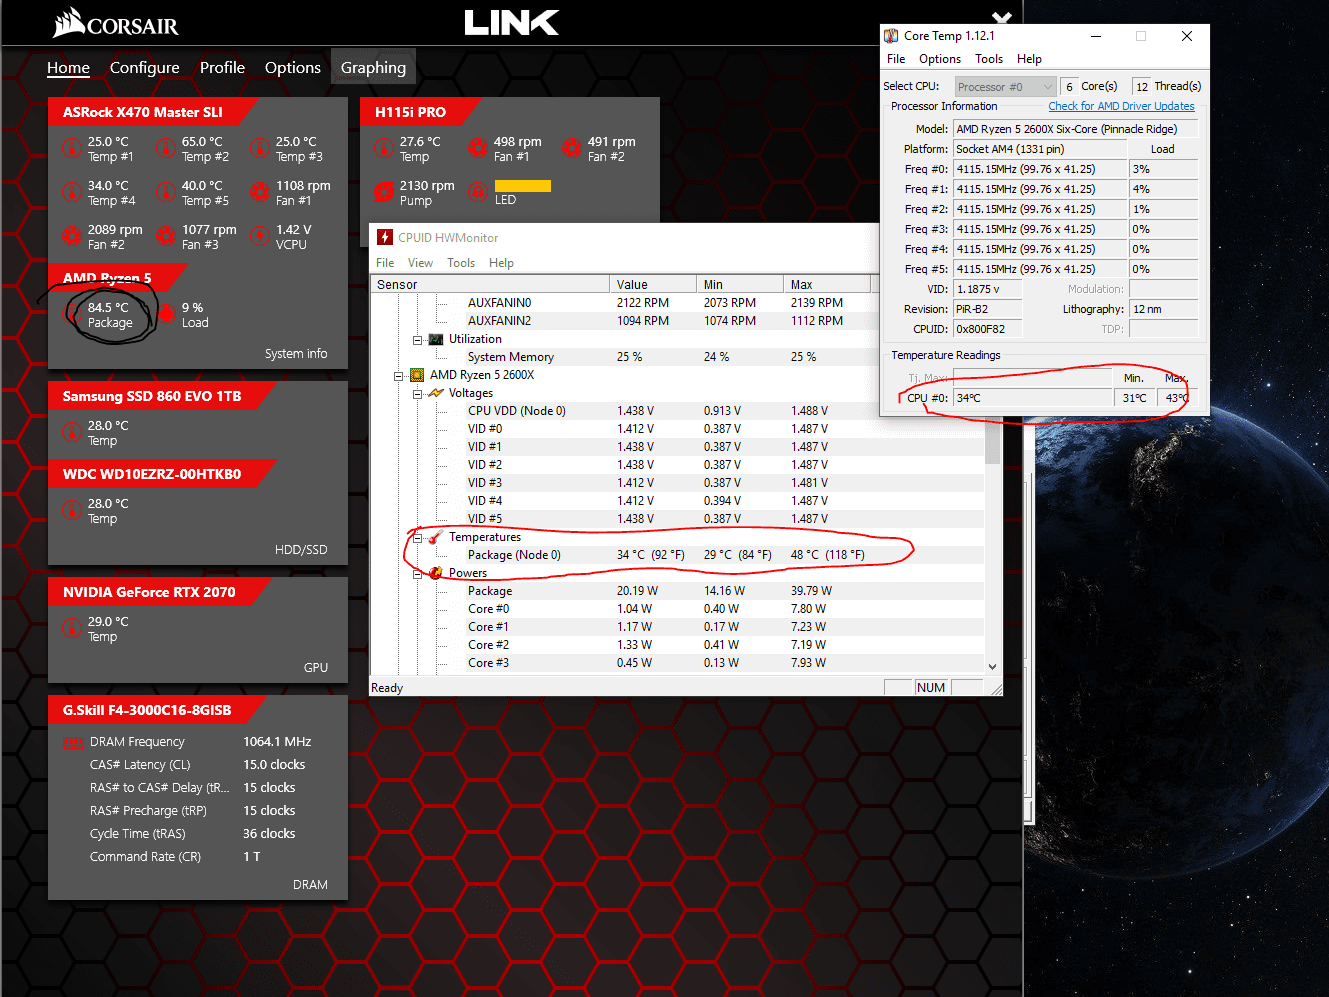Click thermometer icon beside H115i PRO Temp
The height and width of the screenshot is (997, 1329).
pos(384,148)
